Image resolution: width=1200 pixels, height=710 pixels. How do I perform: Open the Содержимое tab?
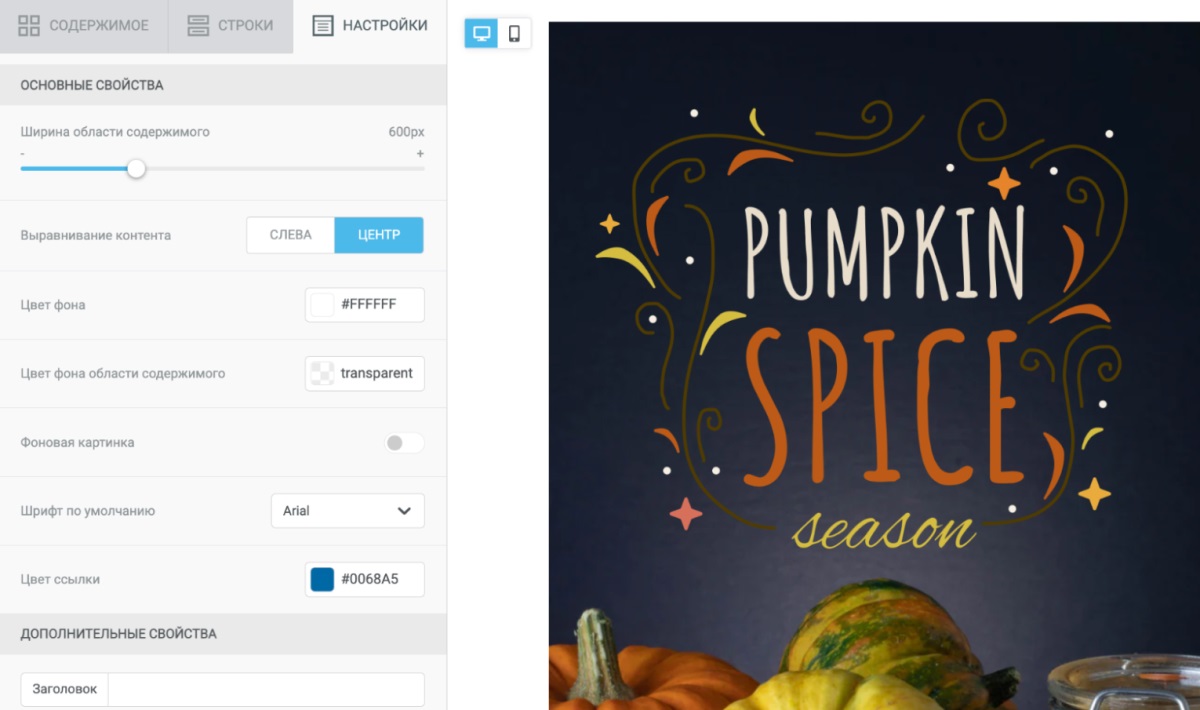click(x=84, y=26)
